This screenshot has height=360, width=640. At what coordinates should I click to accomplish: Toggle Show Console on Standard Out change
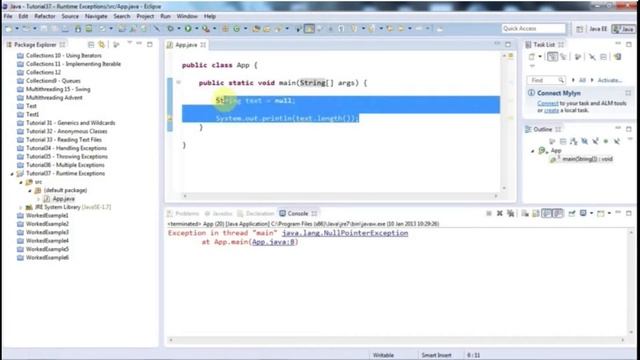click(547, 213)
